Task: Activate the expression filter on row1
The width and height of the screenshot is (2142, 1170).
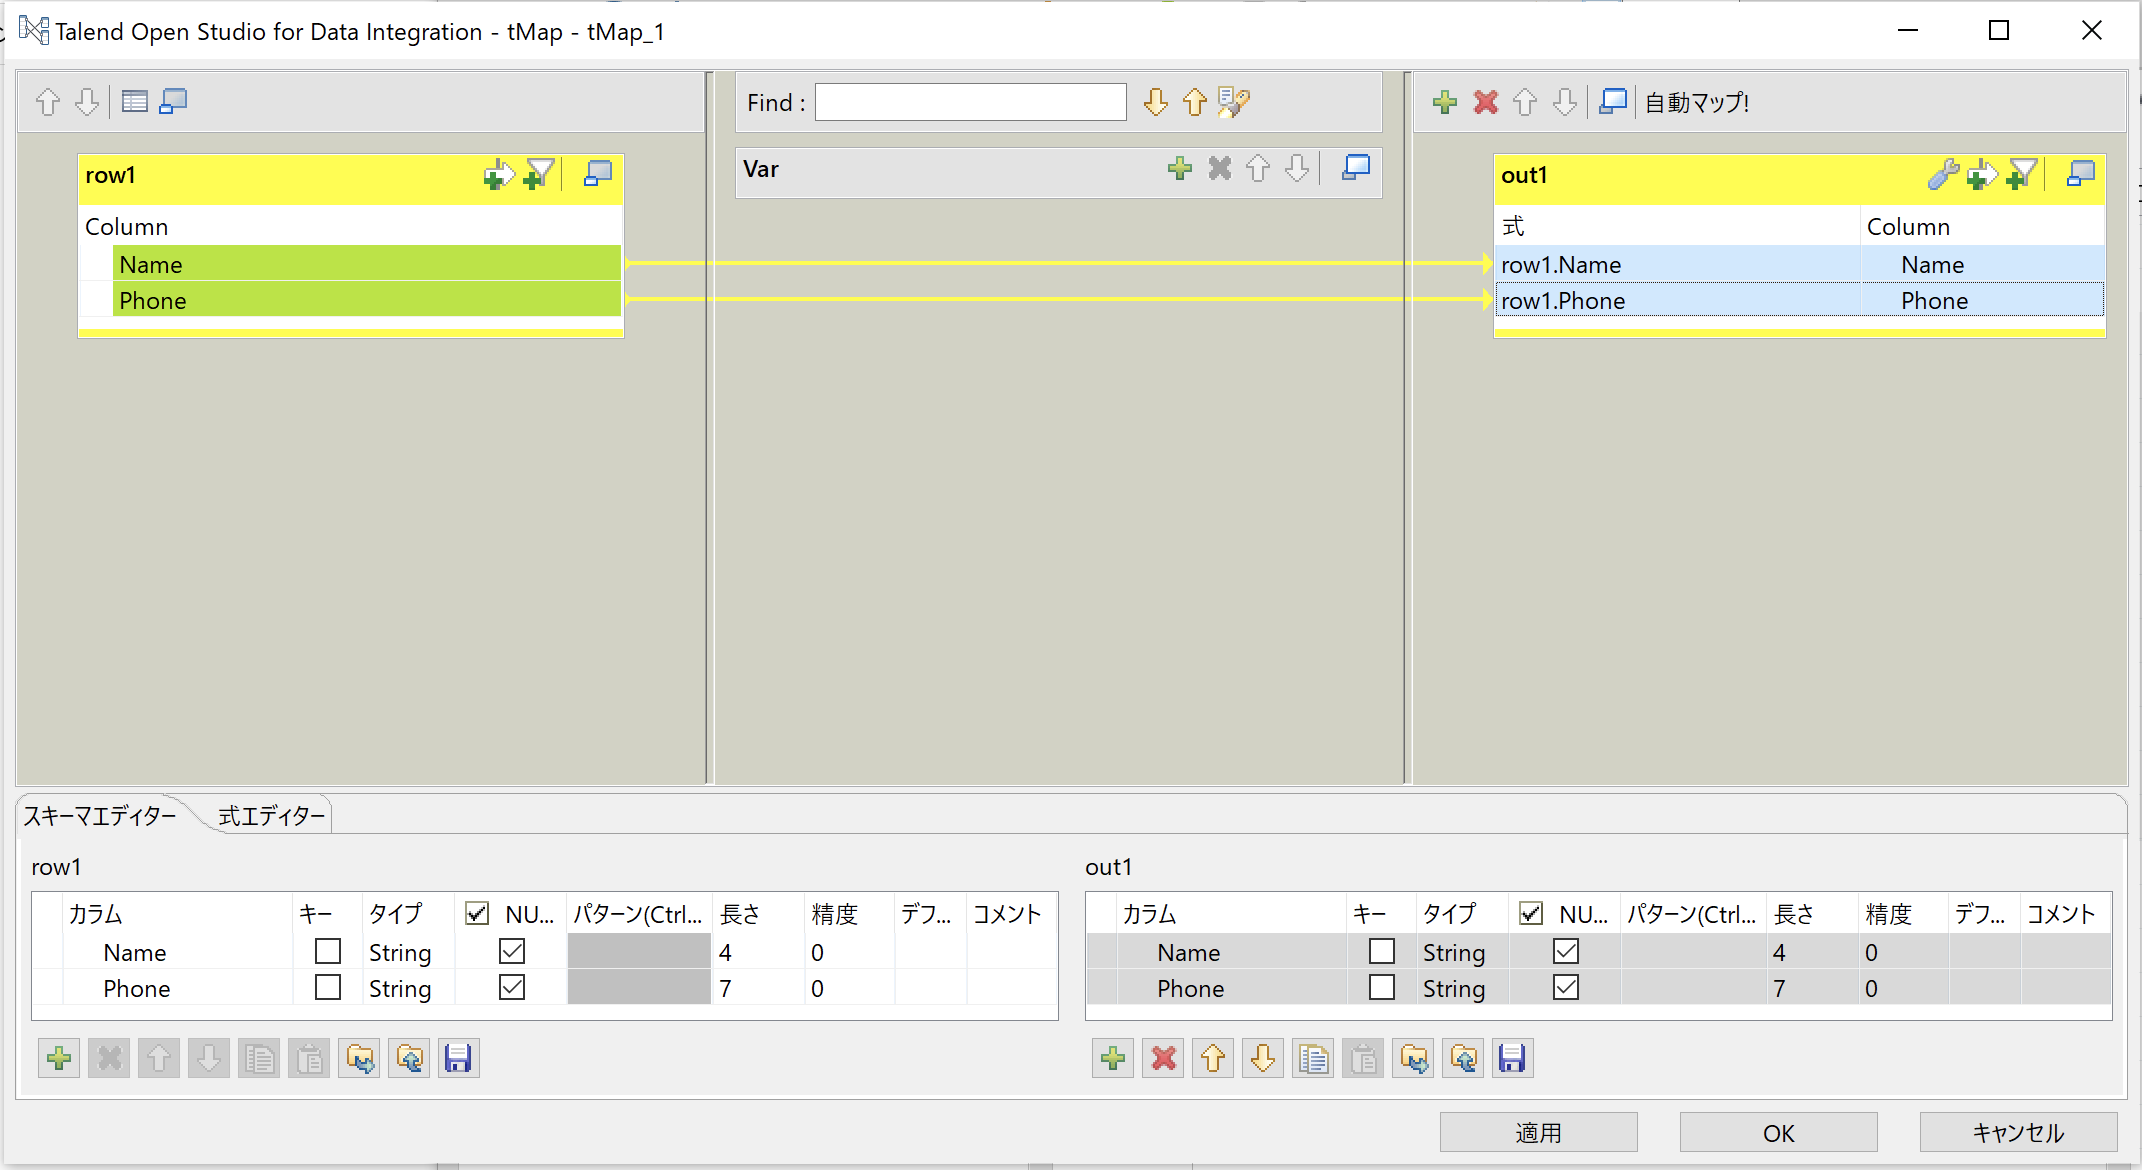Action: coord(538,172)
